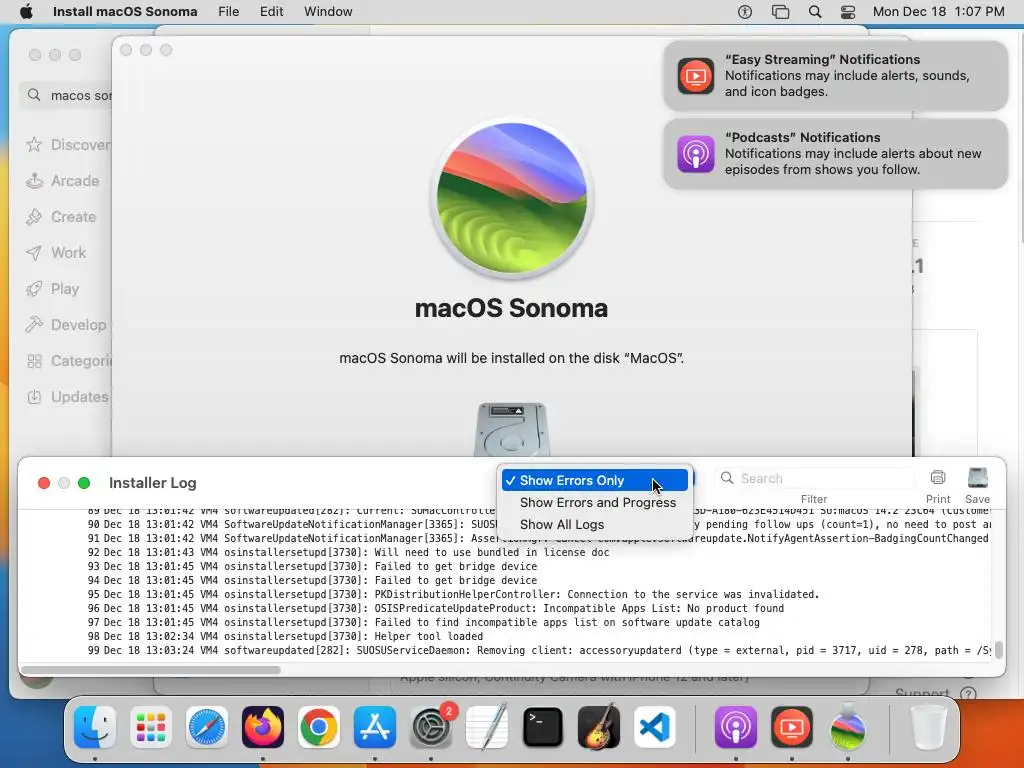Click log line 97 about incompatible apps catalog

pyautogui.click(x=423, y=622)
